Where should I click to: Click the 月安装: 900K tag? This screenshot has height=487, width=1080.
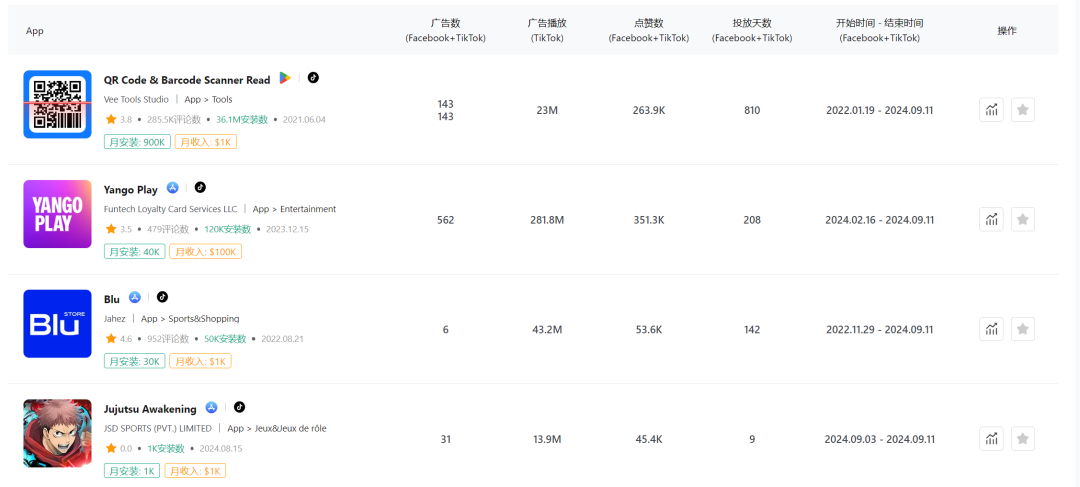(x=136, y=142)
